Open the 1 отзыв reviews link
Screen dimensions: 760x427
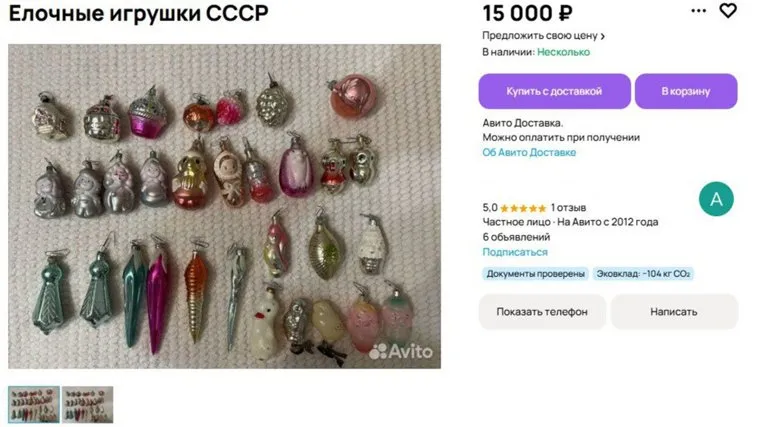568,208
